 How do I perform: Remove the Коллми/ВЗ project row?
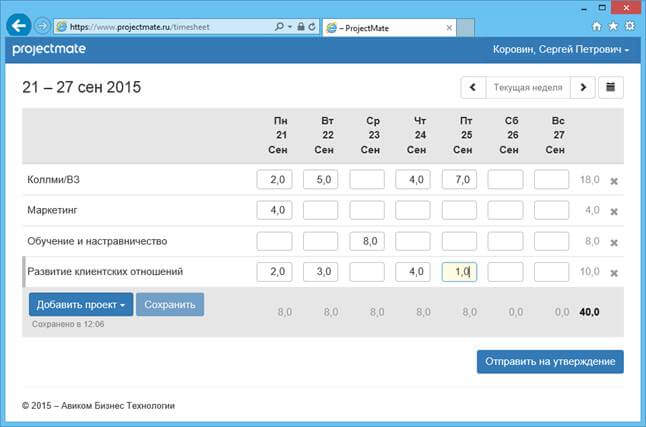614,181
